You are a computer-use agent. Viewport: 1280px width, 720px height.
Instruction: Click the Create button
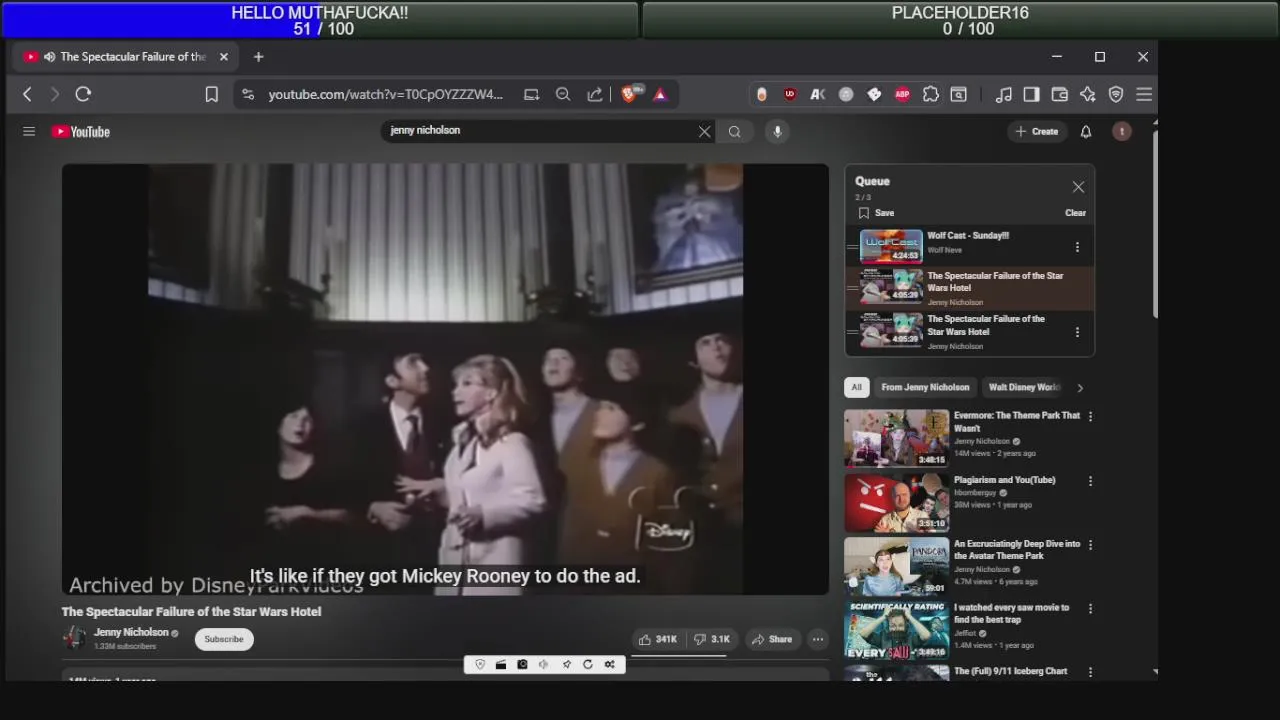pos(1037,131)
